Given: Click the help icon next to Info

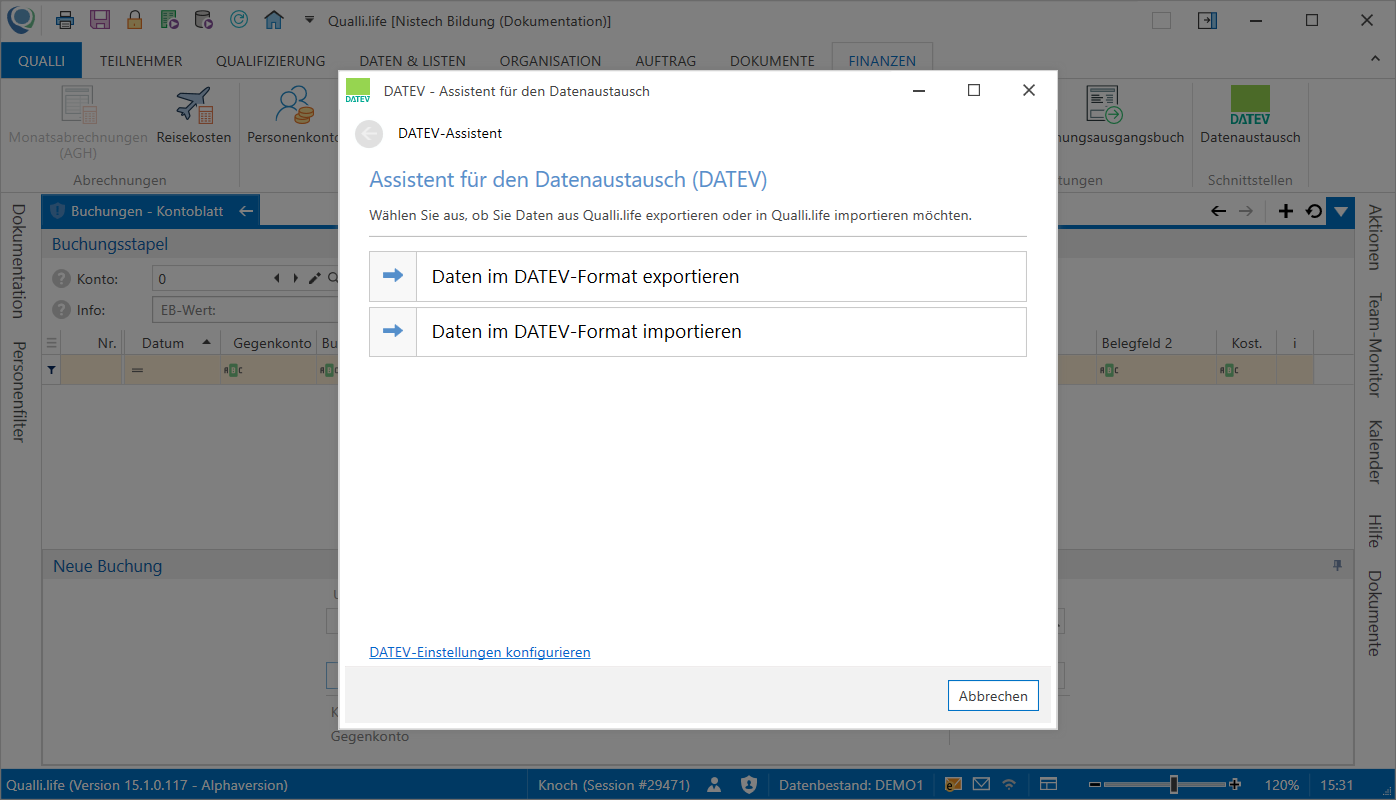Looking at the screenshot, I should click(x=62, y=310).
